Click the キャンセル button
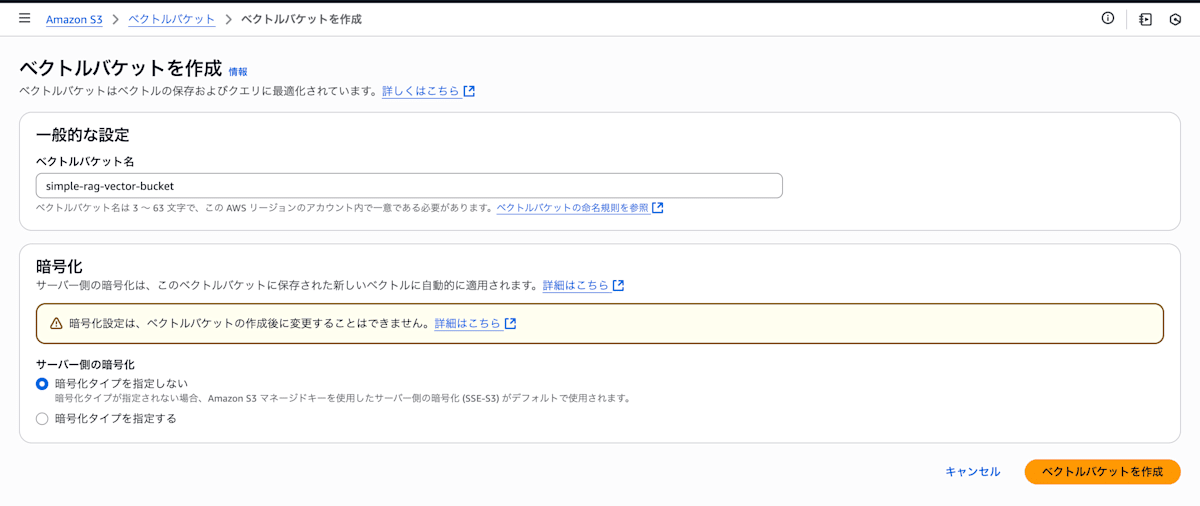The width and height of the screenshot is (1200, 506). point(973,472)
